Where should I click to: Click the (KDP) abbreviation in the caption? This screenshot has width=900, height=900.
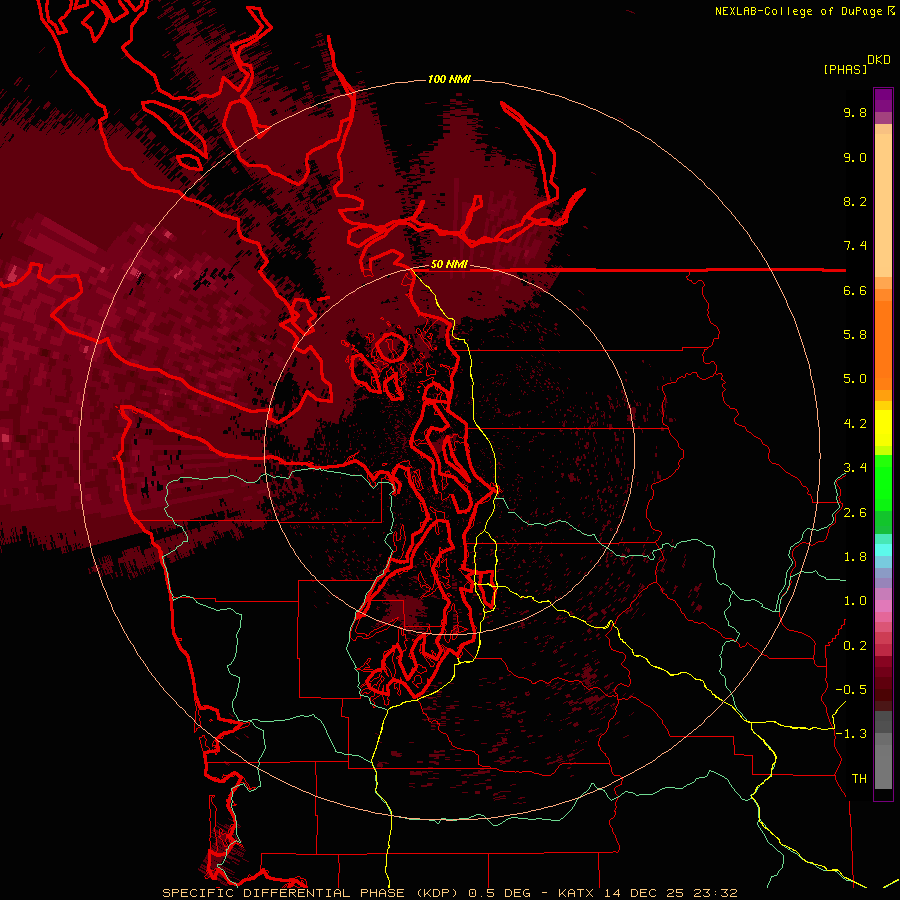(435, 893)
